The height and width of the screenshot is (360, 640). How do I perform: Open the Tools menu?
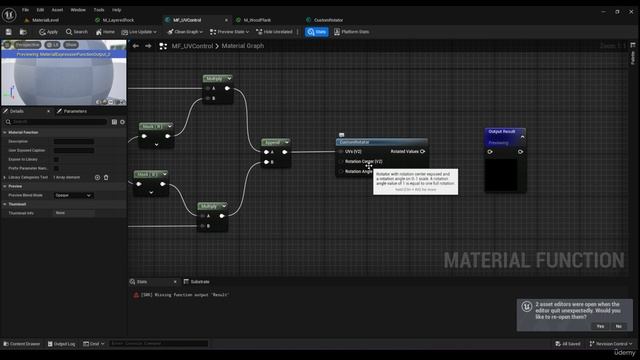click(x=99, y=10)
